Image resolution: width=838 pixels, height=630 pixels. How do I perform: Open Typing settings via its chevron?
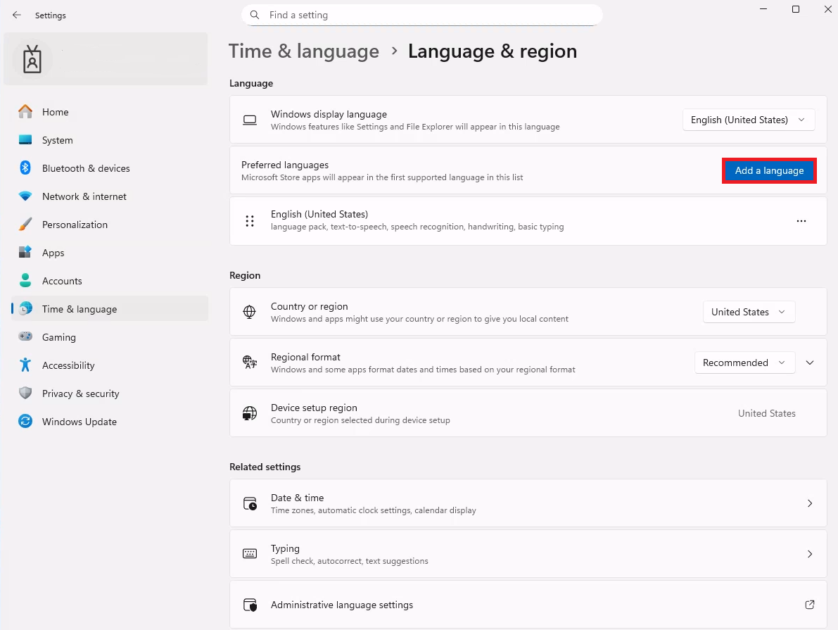coord(810,554)
